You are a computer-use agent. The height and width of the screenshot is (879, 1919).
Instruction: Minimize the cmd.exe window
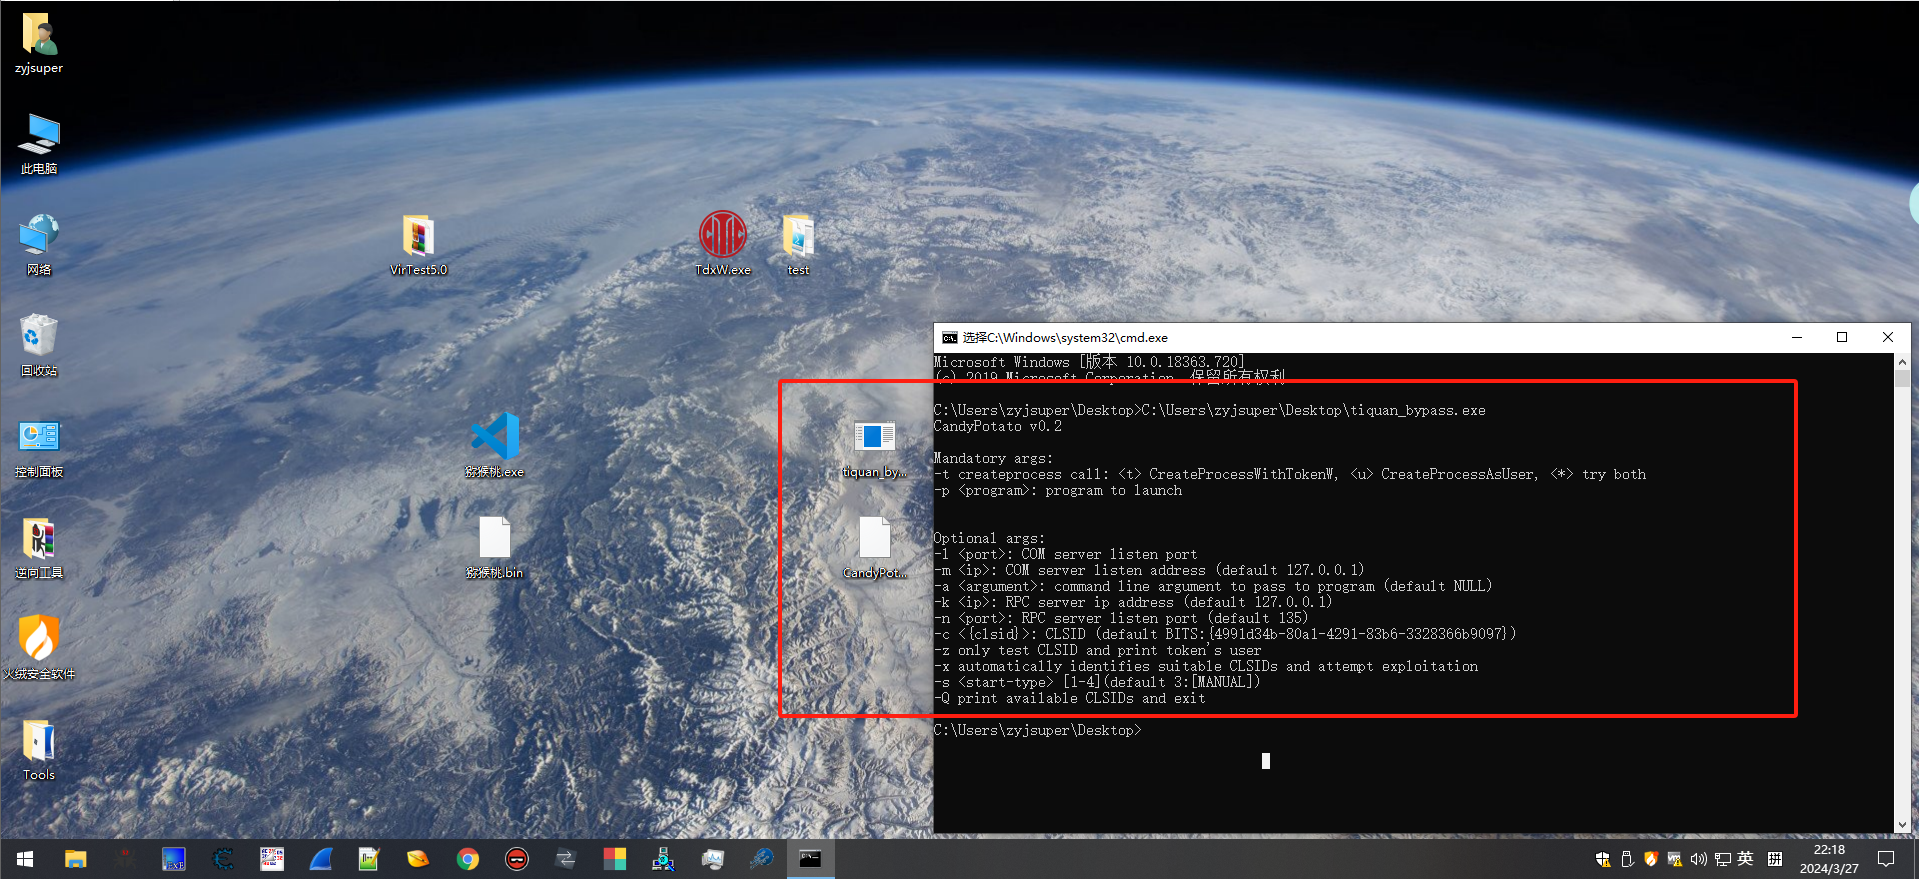point(1797,338)
